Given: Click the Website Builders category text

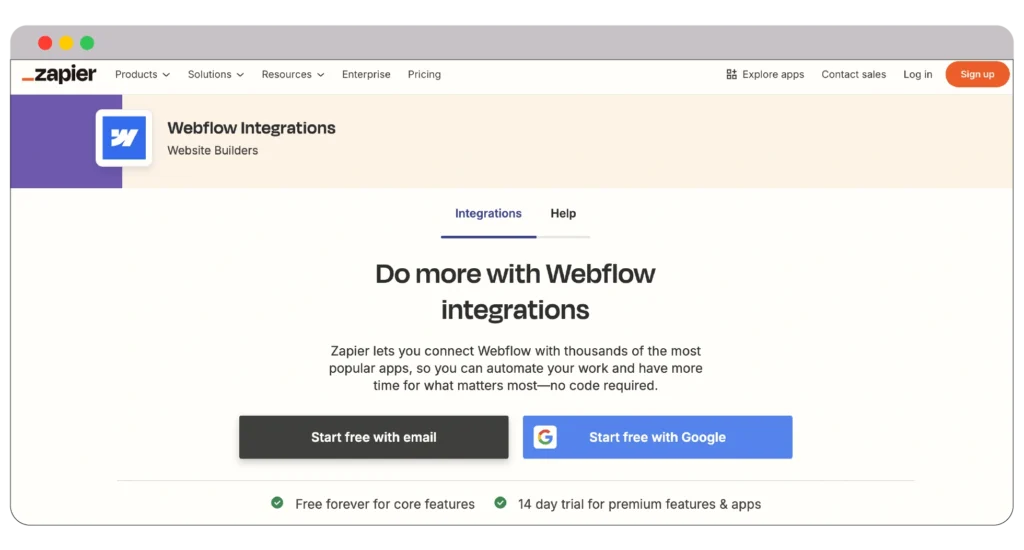Looking at the screenshot, I should [x=212, y=150].
